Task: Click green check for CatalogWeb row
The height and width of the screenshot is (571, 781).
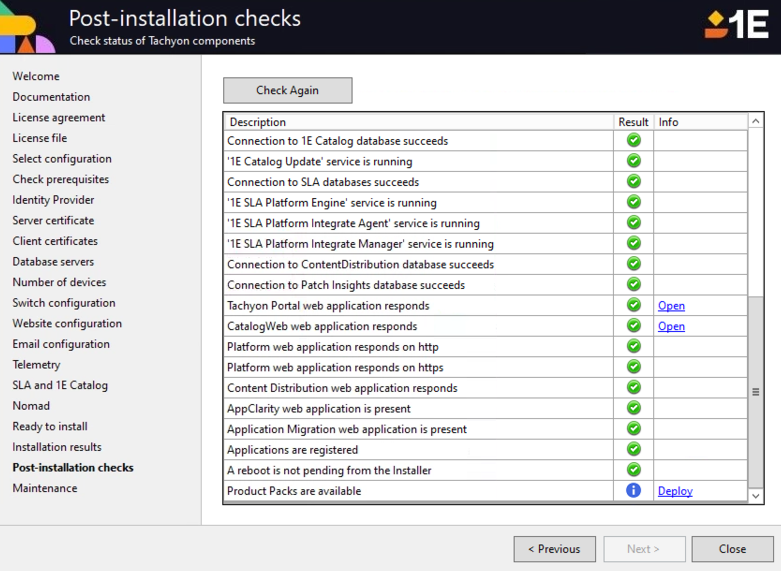Action: click(633, 326)
